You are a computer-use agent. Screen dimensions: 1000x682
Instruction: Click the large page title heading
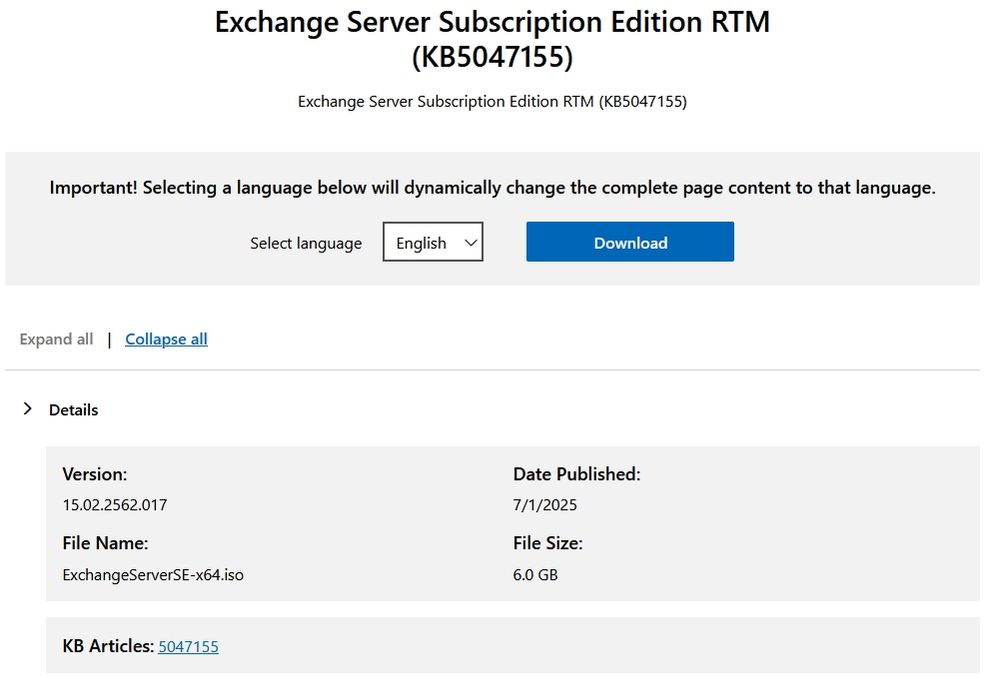pyautogui.click(x=492, y=39)
